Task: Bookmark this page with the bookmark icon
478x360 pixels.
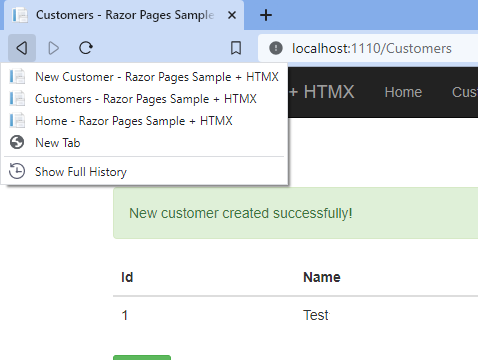Action: click(x=236, y=48)
